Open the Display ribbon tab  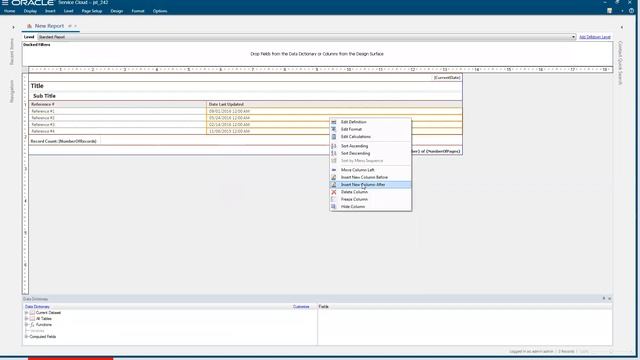[30, 11]
